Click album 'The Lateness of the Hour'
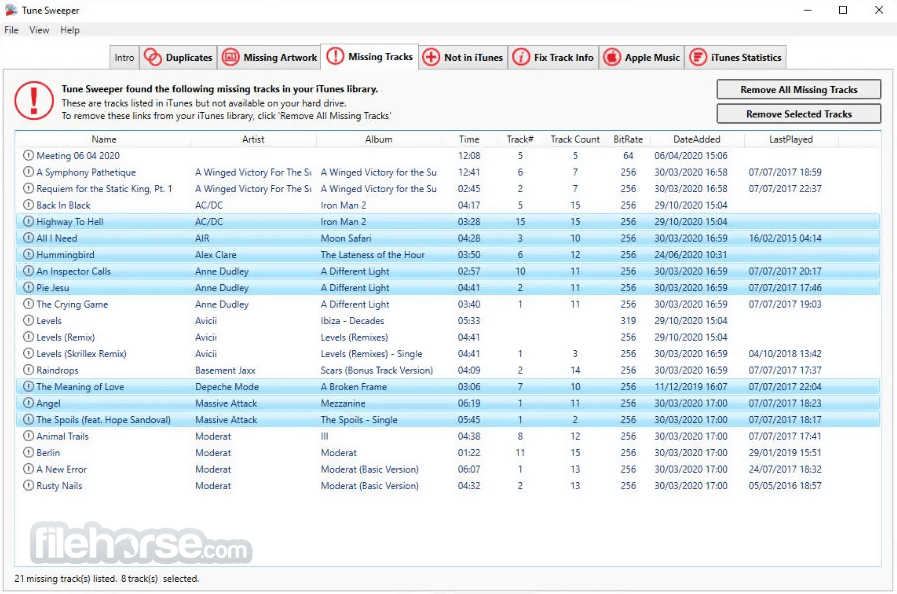The image size is (897, 594). (x=372, y=254)
